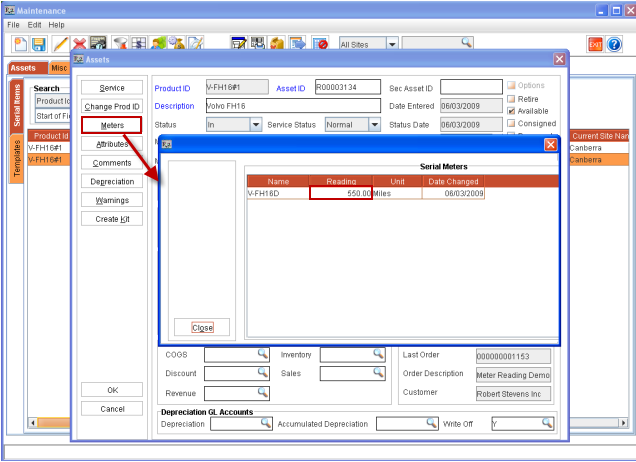
Task: Enable the Consigned checkbox
Action: click(x=512, y=124)
